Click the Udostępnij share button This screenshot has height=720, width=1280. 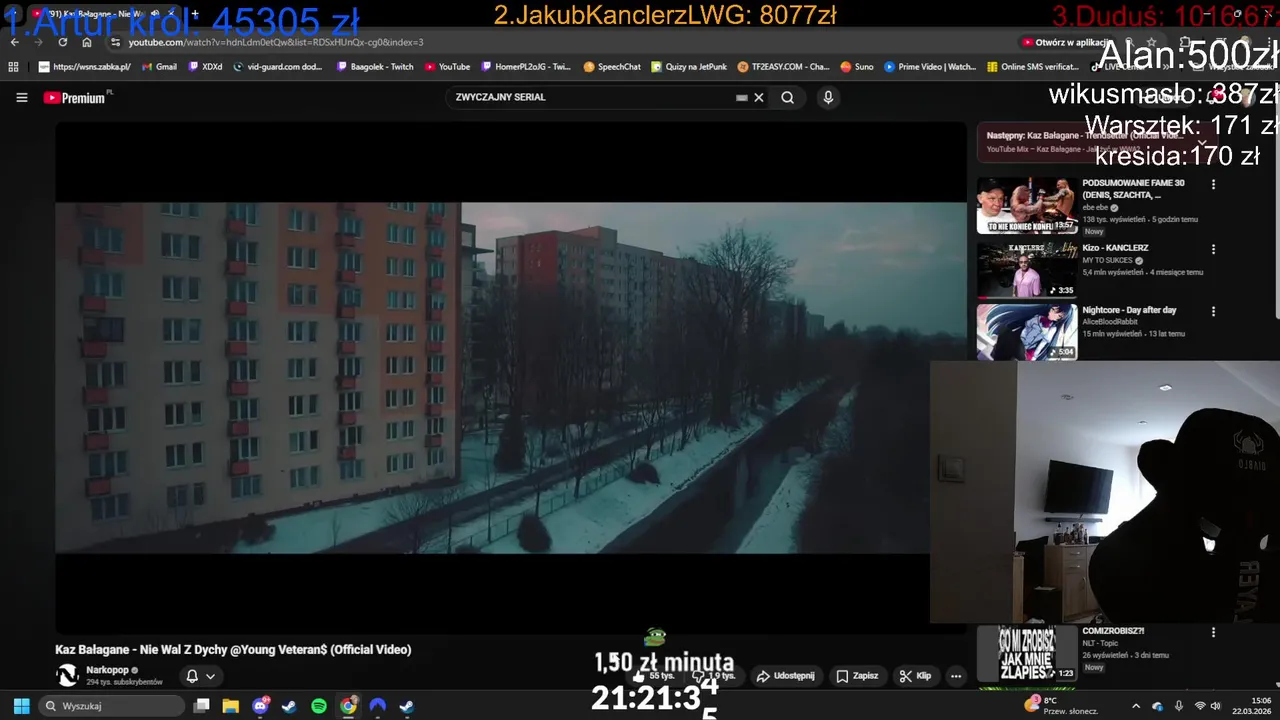tap(785, 676)
